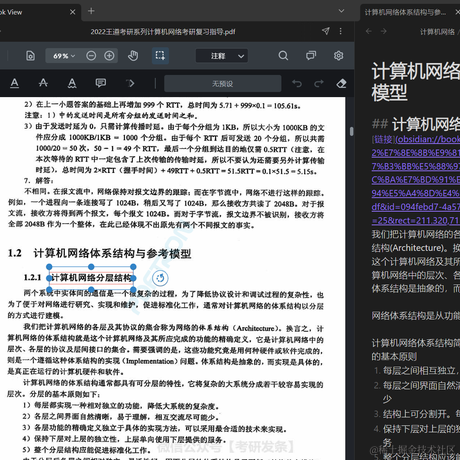Click heading 1.2 计算机网络体系结构与参考模型
460x460 pixels.
[x=99, y=253]
